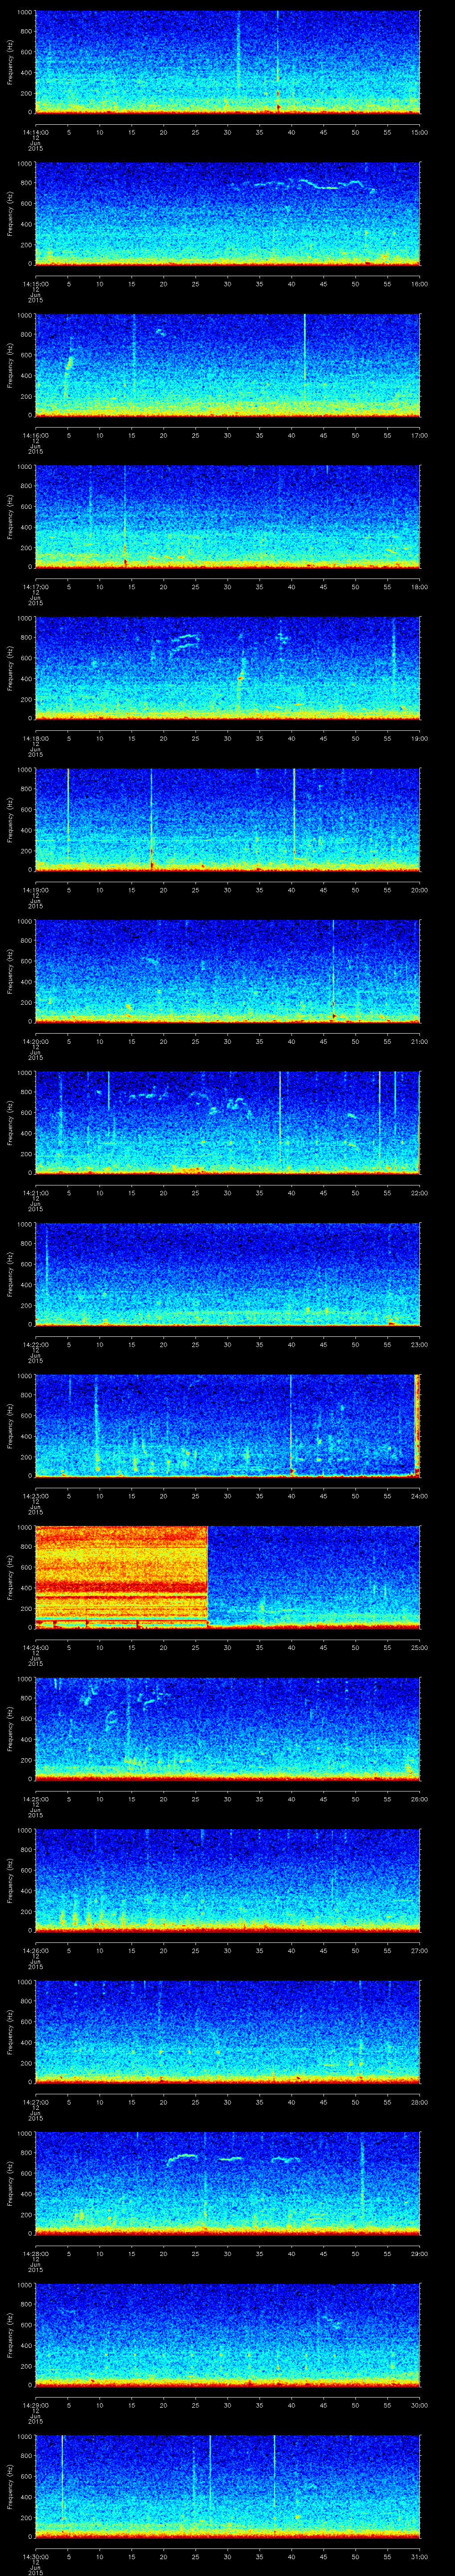Click the 14:22:00 start time label
The width and height of the screenshot is (455, 2576).
pyautogui.click(x=35, y=1344)
